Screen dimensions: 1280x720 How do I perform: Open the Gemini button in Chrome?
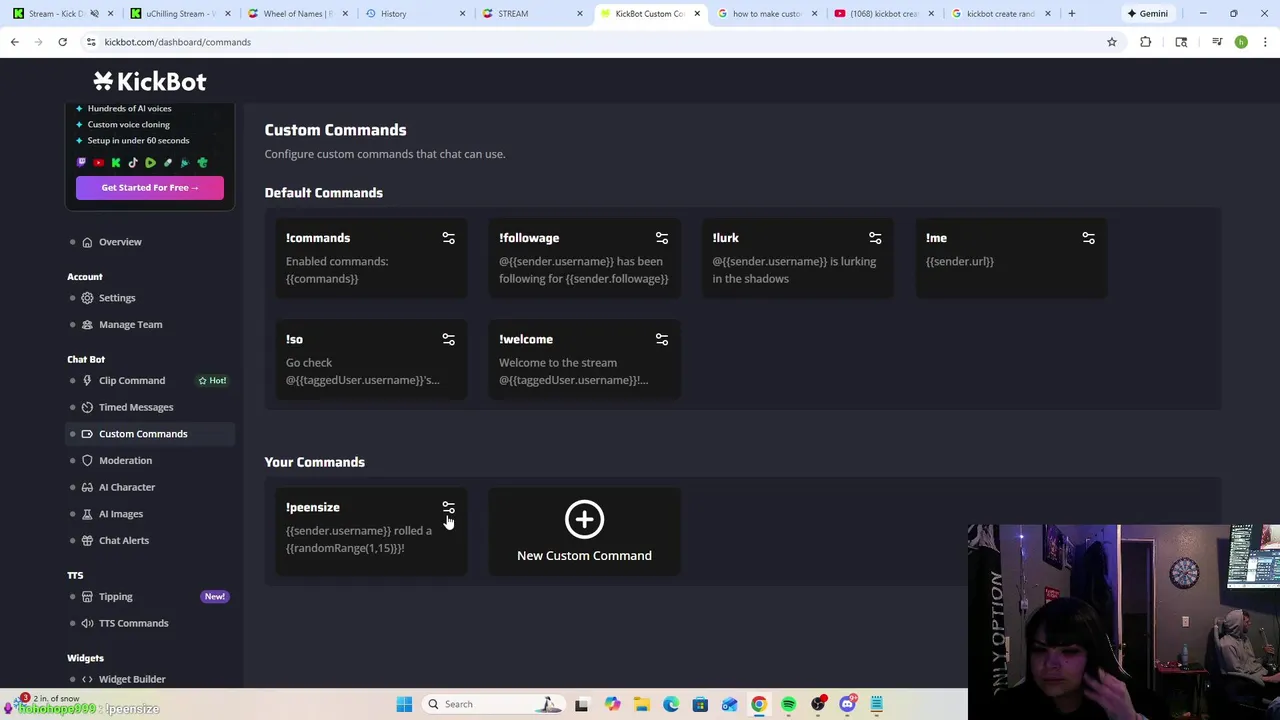pos(1147,14)
